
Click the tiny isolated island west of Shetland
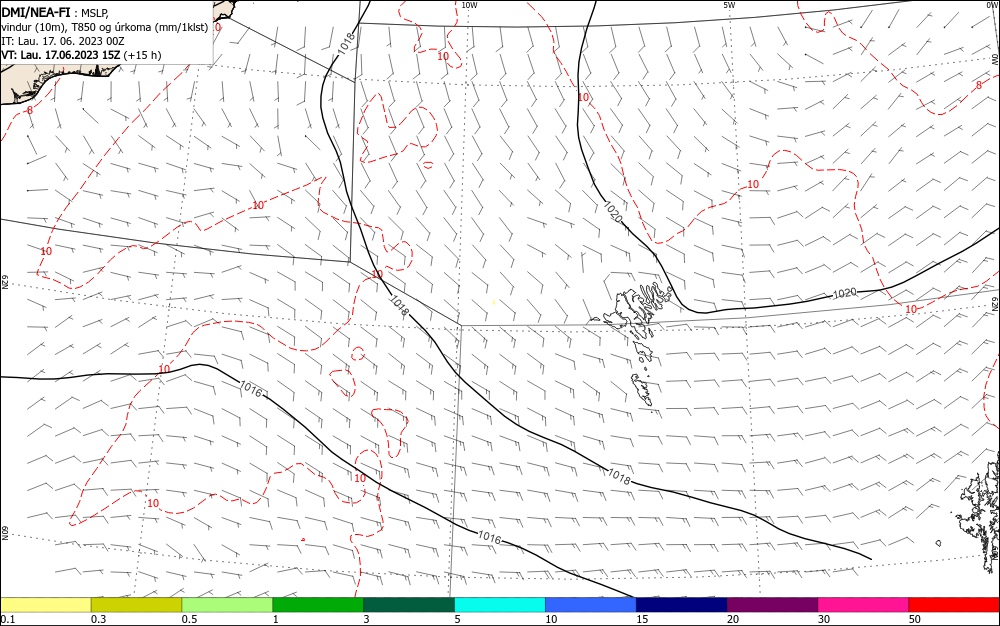click(x=938, y=543)
